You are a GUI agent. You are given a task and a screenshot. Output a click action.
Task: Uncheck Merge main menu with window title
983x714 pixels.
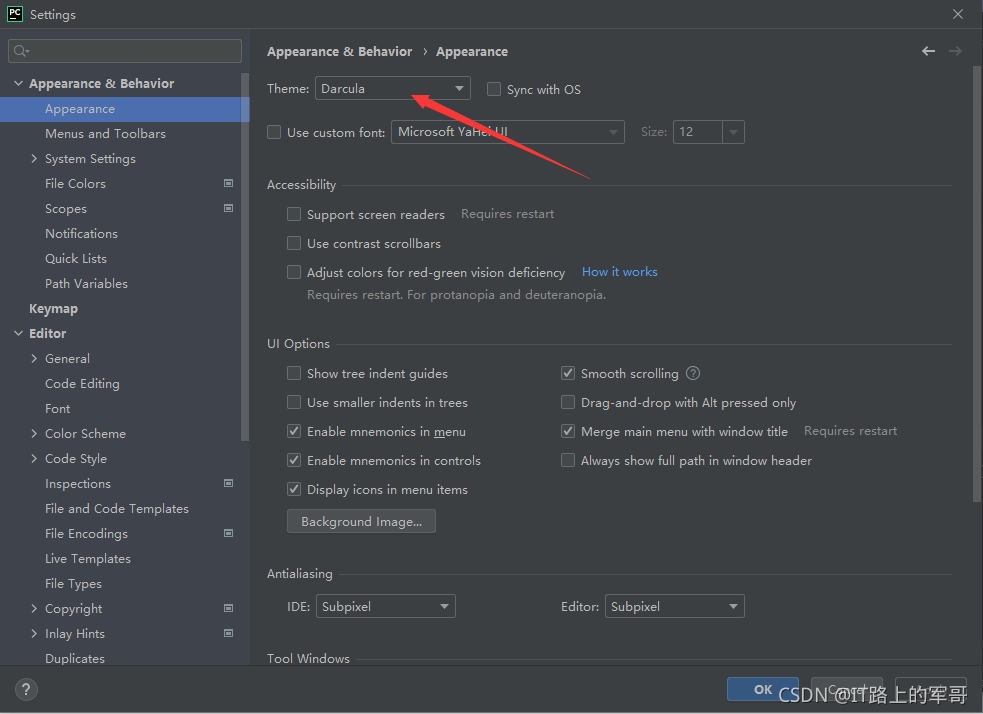[x=568, y=431]
